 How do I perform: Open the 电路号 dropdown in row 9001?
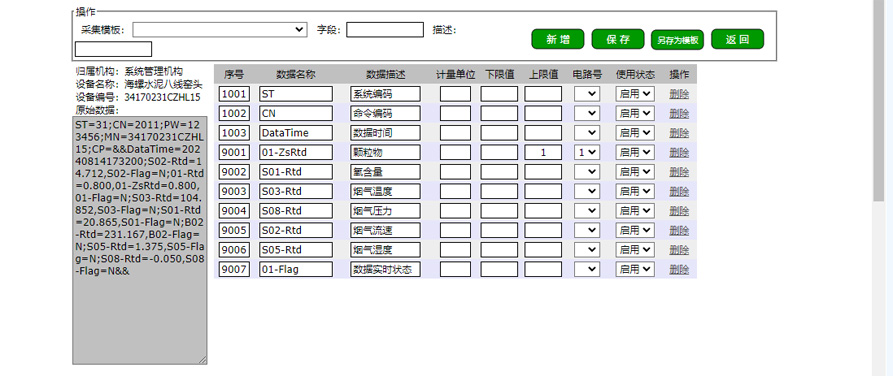[587, 152]
